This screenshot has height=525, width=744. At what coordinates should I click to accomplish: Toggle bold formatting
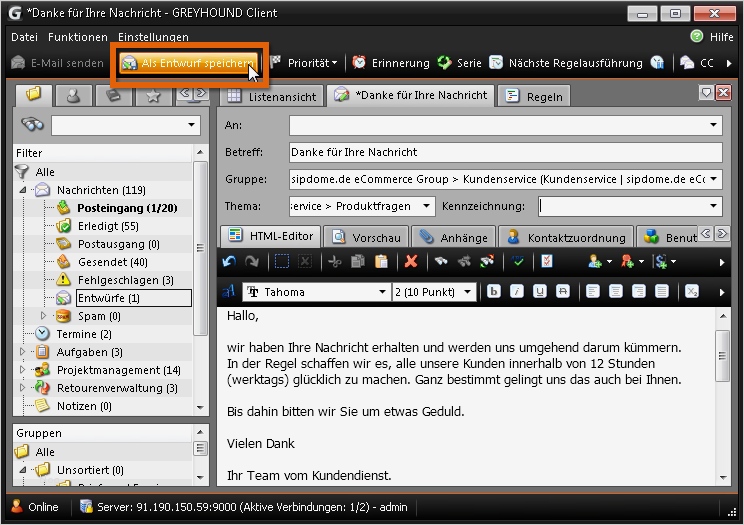(493, 291)
